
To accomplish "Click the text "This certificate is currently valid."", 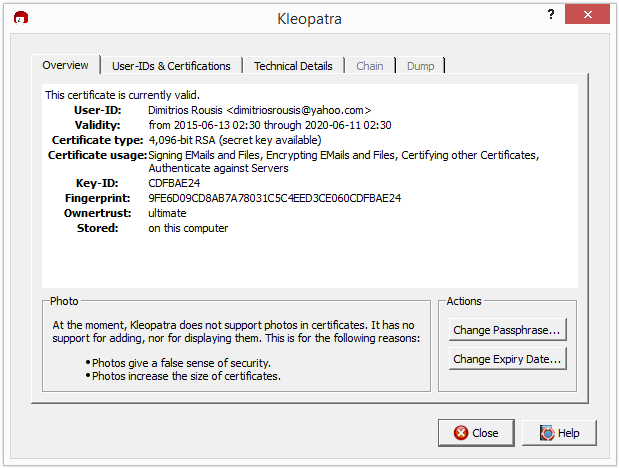I will (122, 95).
